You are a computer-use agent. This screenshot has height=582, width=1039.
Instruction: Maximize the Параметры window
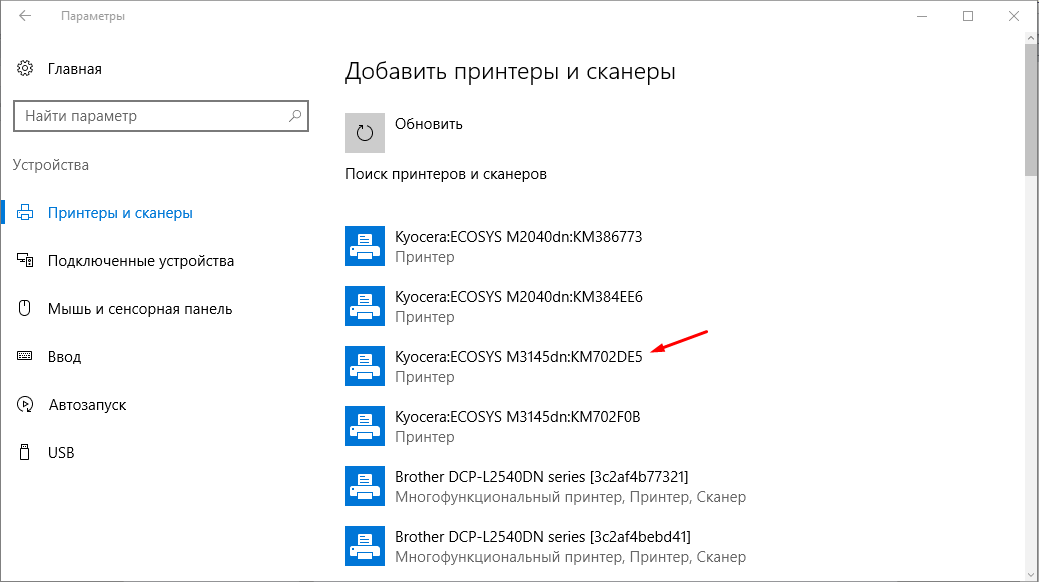point(968,16)
